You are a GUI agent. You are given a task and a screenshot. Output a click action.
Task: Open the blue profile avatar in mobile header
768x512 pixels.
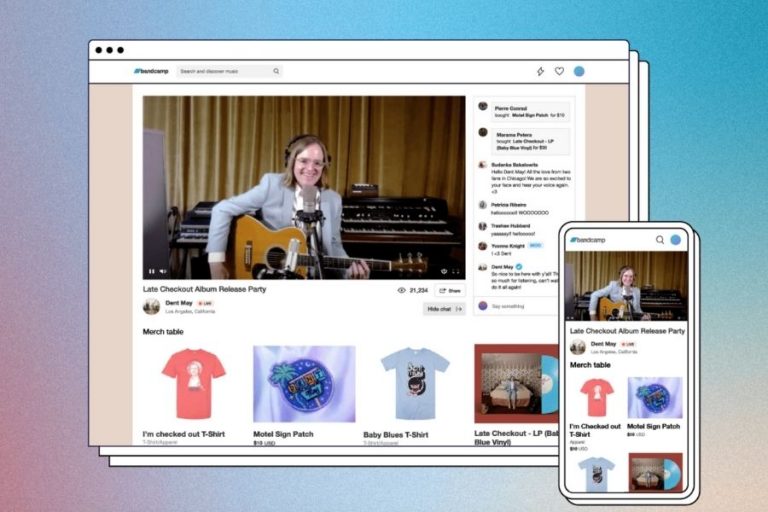[x=675, y=240]
